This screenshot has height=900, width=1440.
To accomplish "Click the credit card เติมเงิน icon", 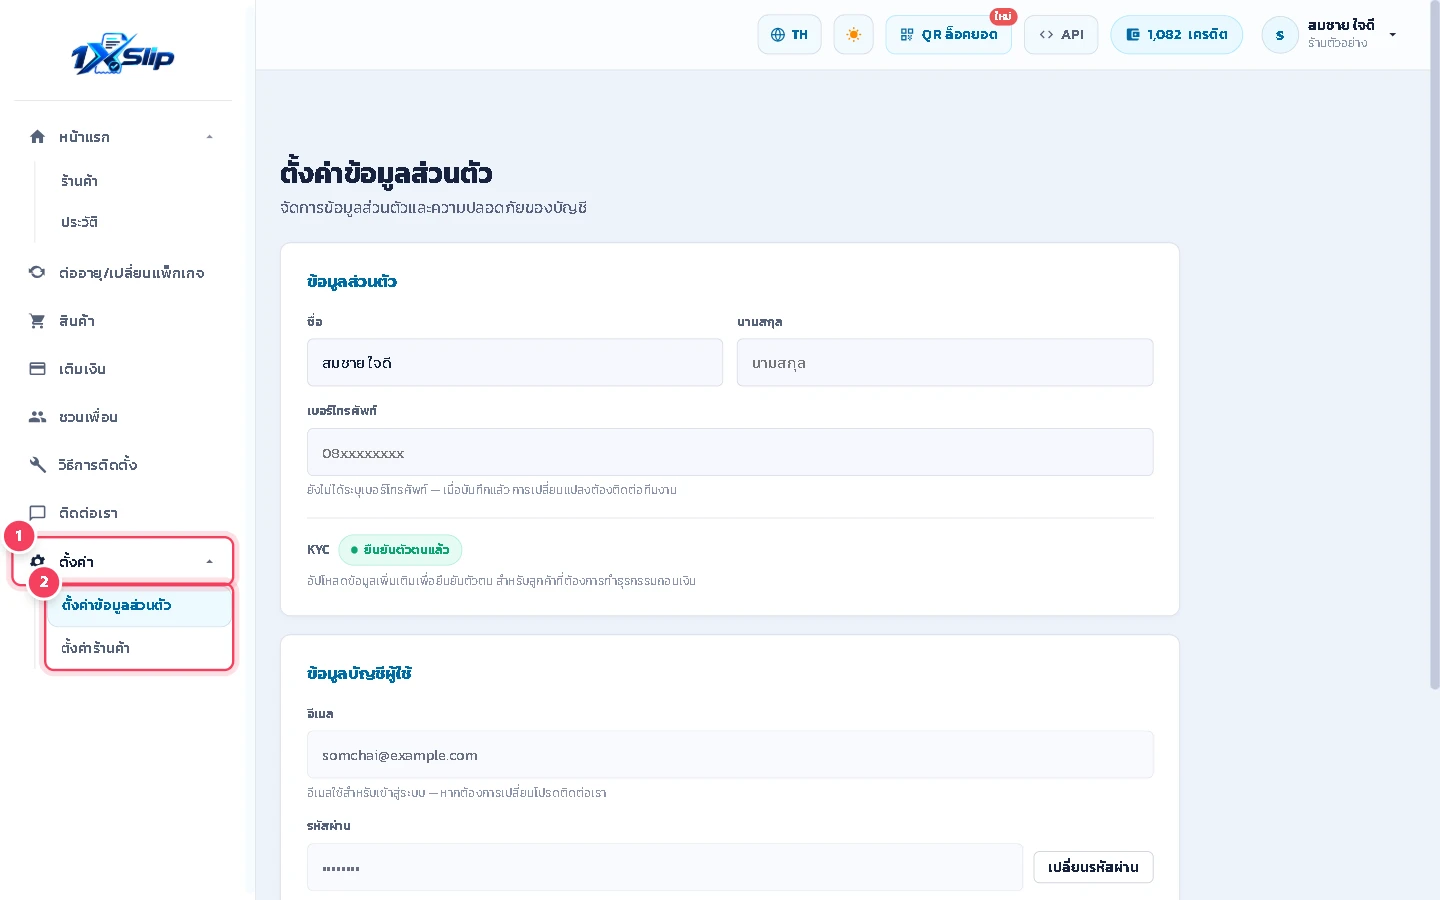I will (37, 368).
